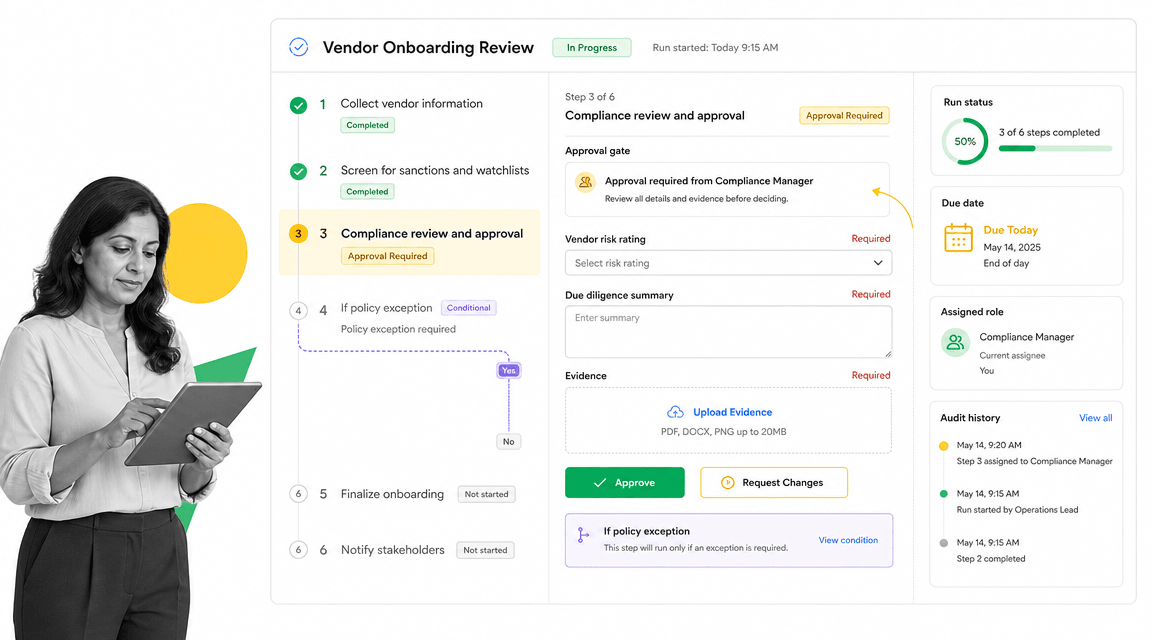Click the green check icon for step 2
Viewport: 1152px width, 640px height.
(x=298, y=172)
